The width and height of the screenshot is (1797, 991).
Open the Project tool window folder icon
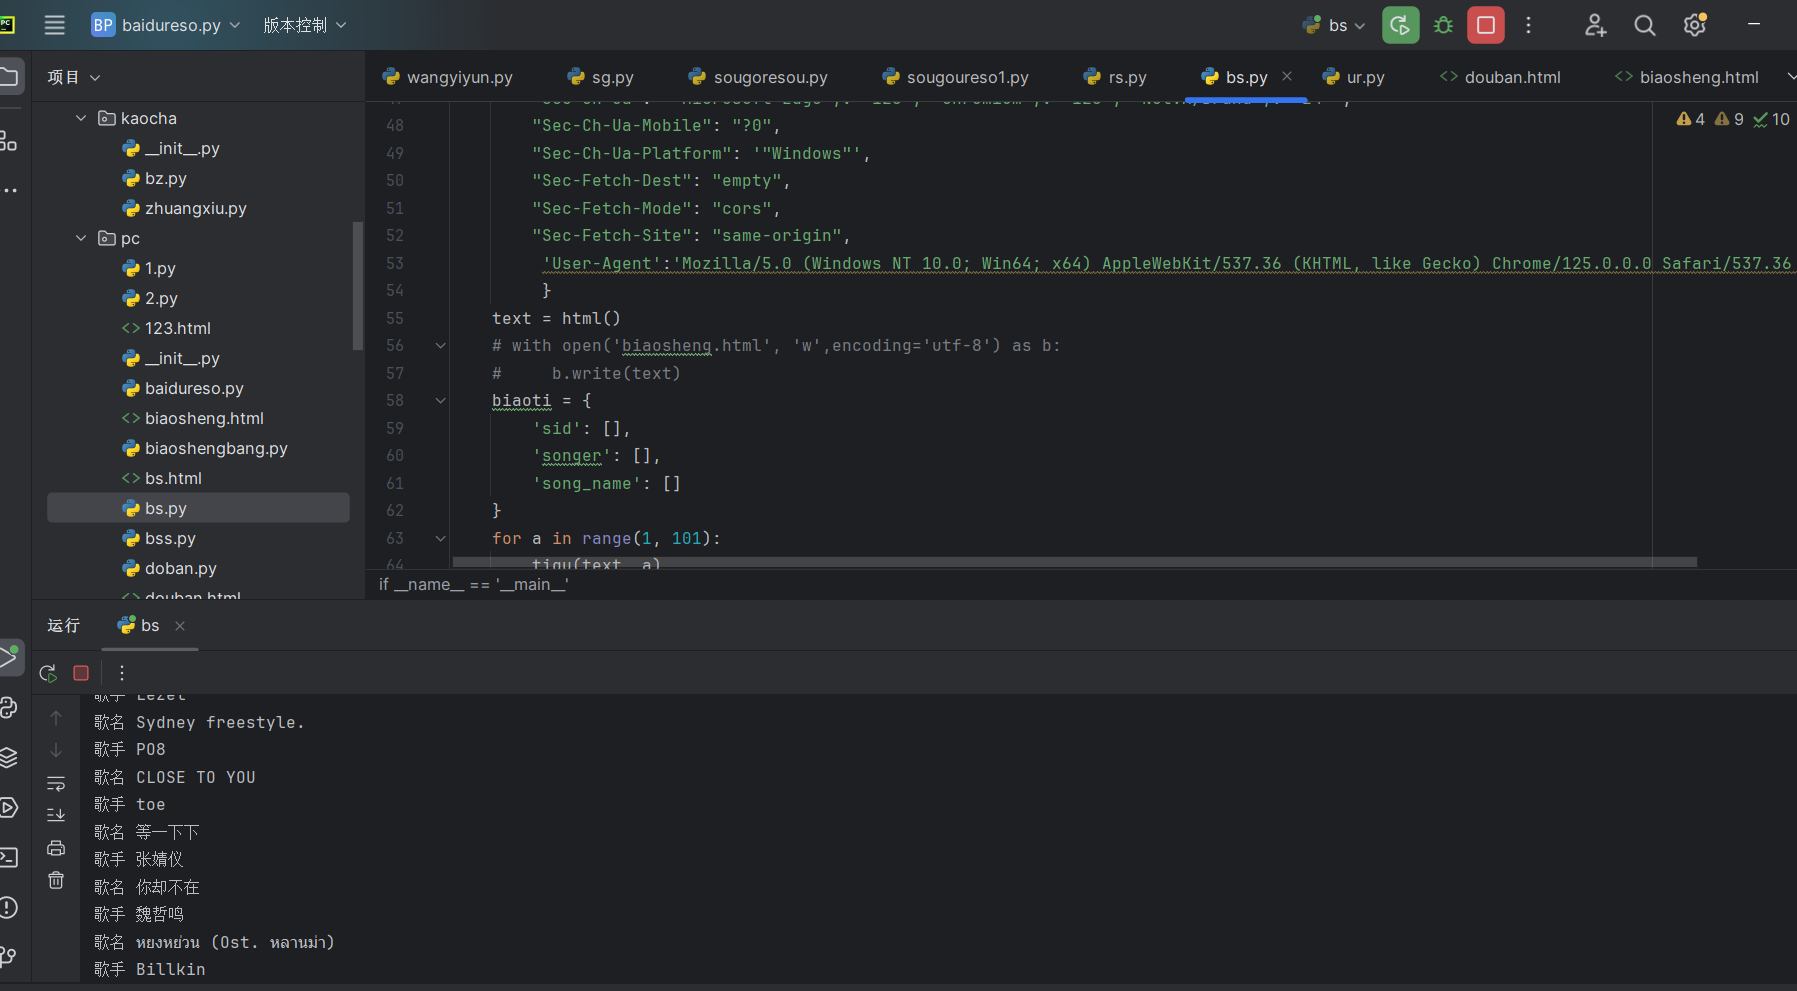(x=10, y=77)
